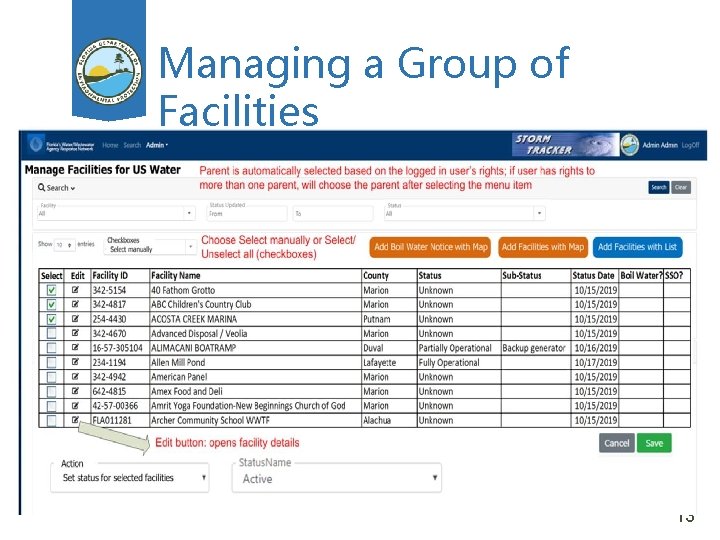Click the gray Clear button
Viewport: 720px width, 540px height.
681,187
